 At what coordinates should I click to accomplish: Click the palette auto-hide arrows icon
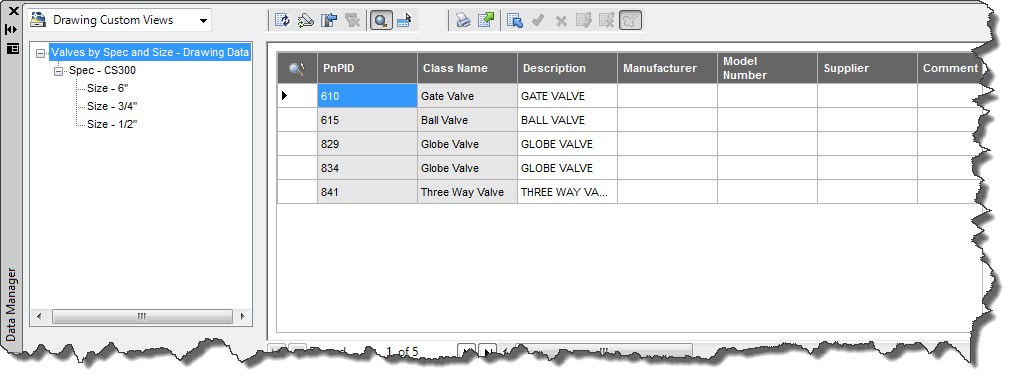pyautogui.click(x=11, y=30)
